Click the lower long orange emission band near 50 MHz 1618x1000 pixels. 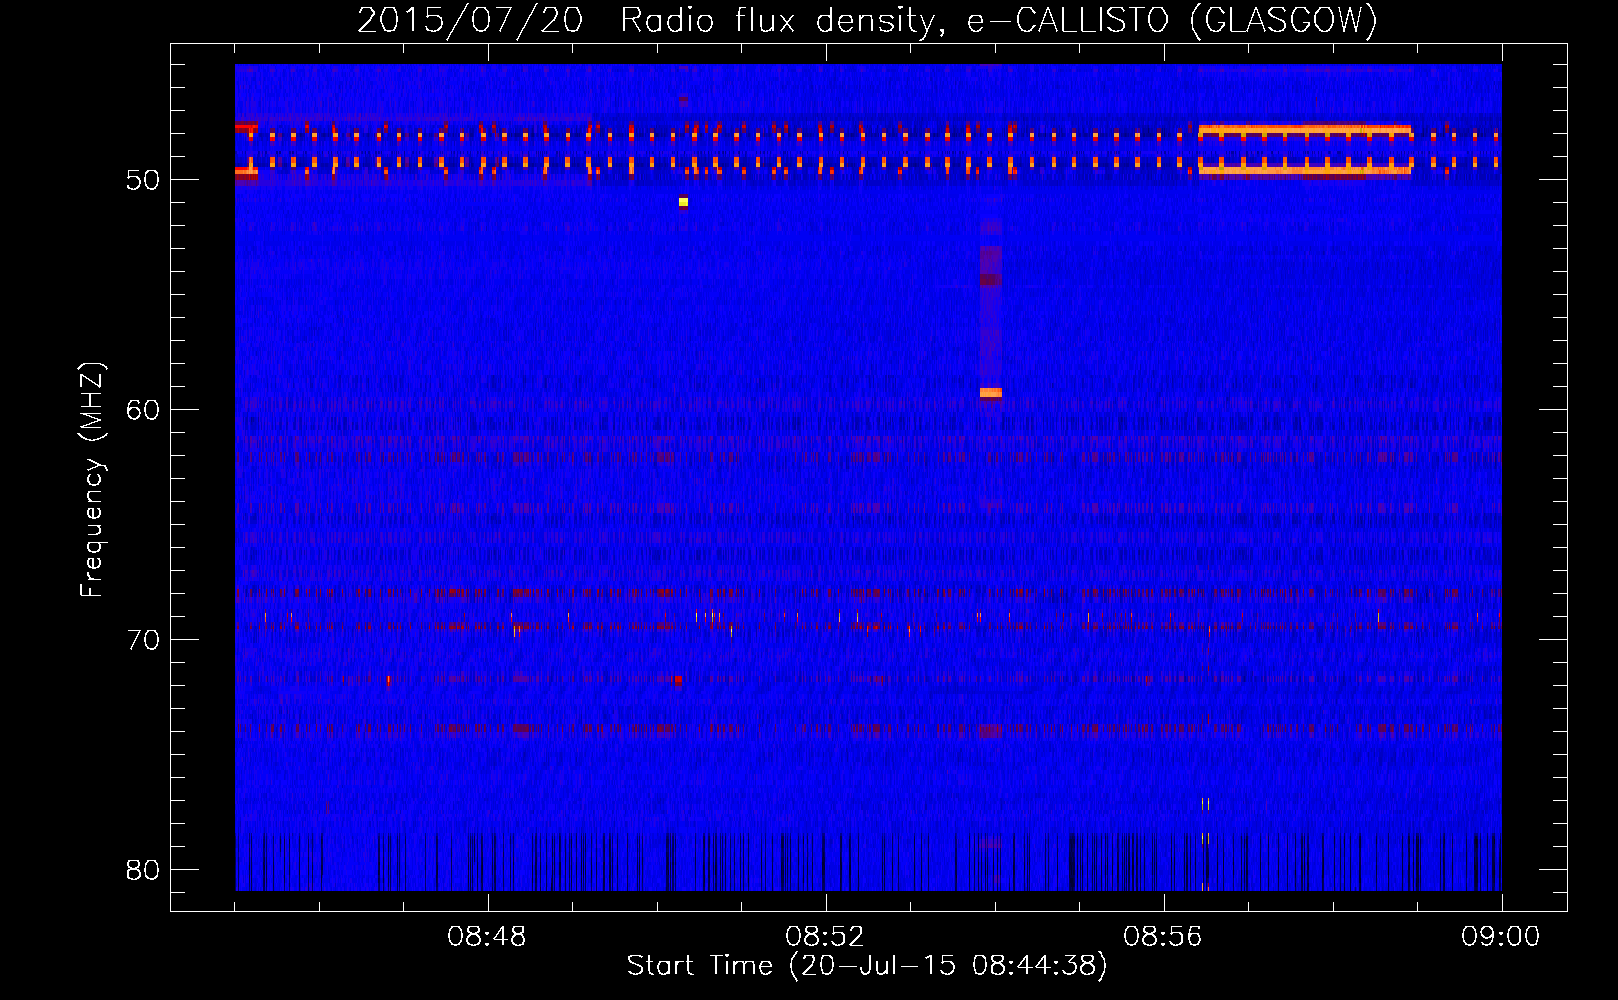1305,171
